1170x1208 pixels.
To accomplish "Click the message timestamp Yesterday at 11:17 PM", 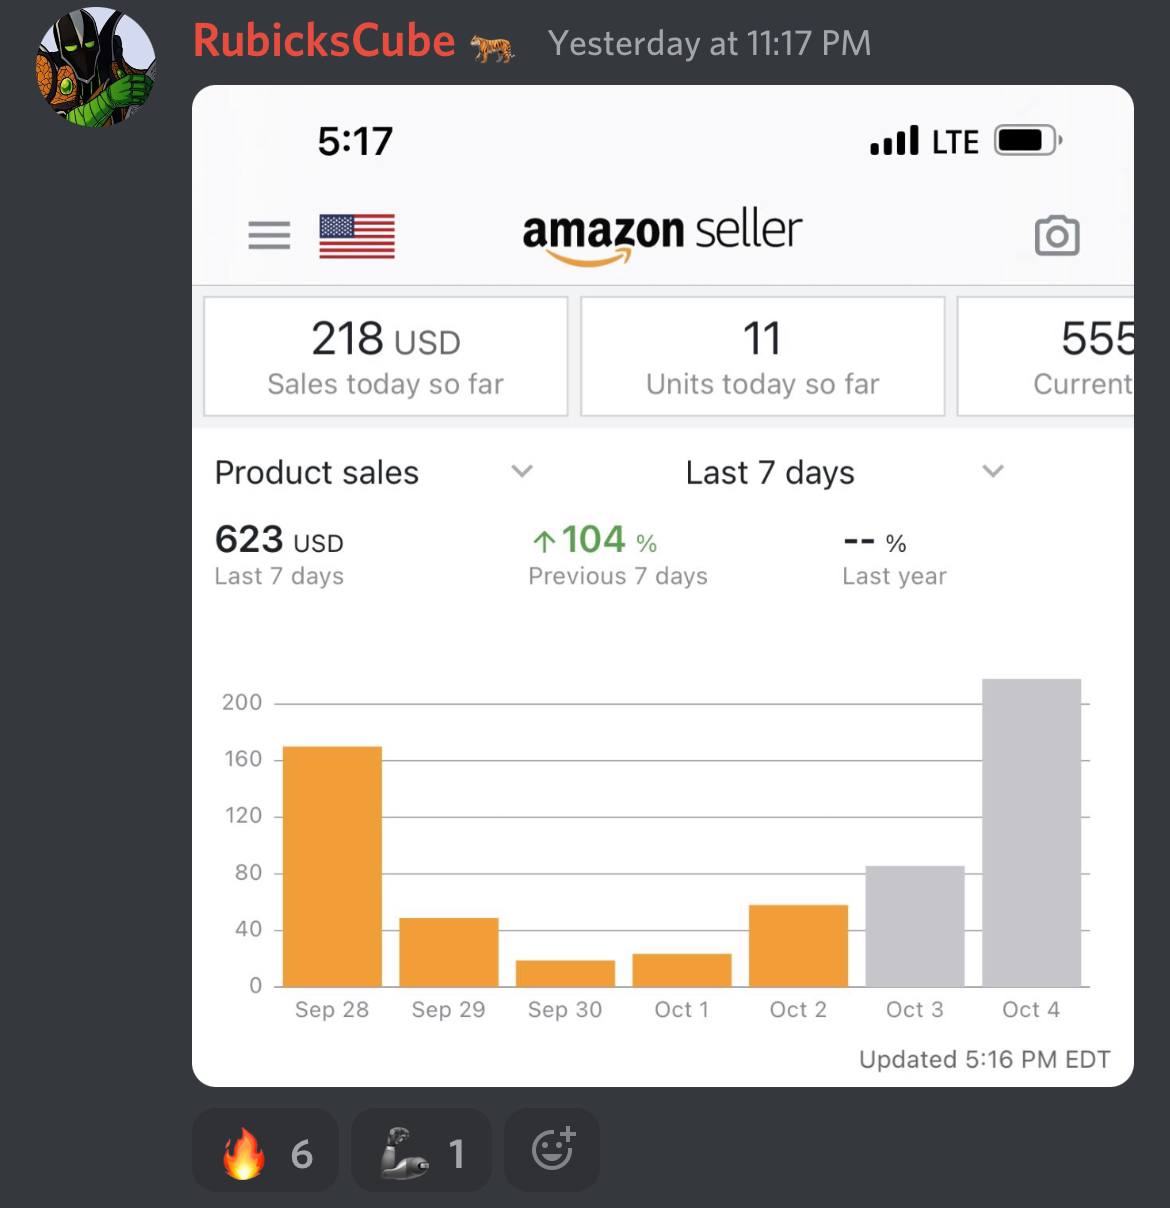I will (710, 43).
